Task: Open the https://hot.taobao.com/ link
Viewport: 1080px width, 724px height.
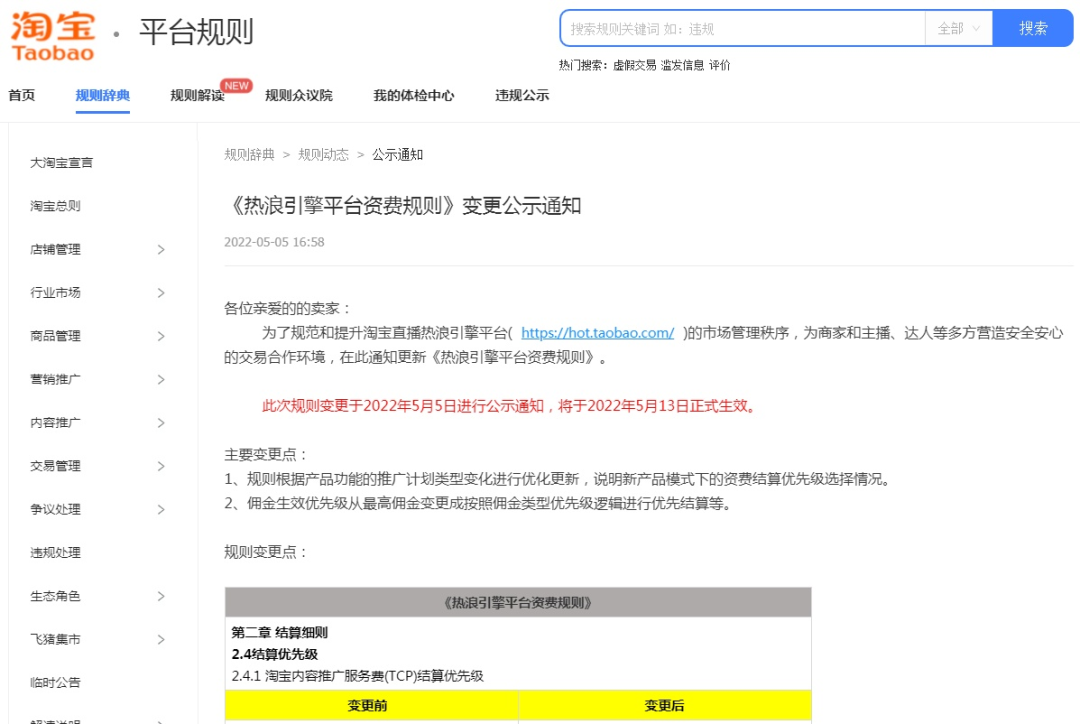Action: coord(598,333)
